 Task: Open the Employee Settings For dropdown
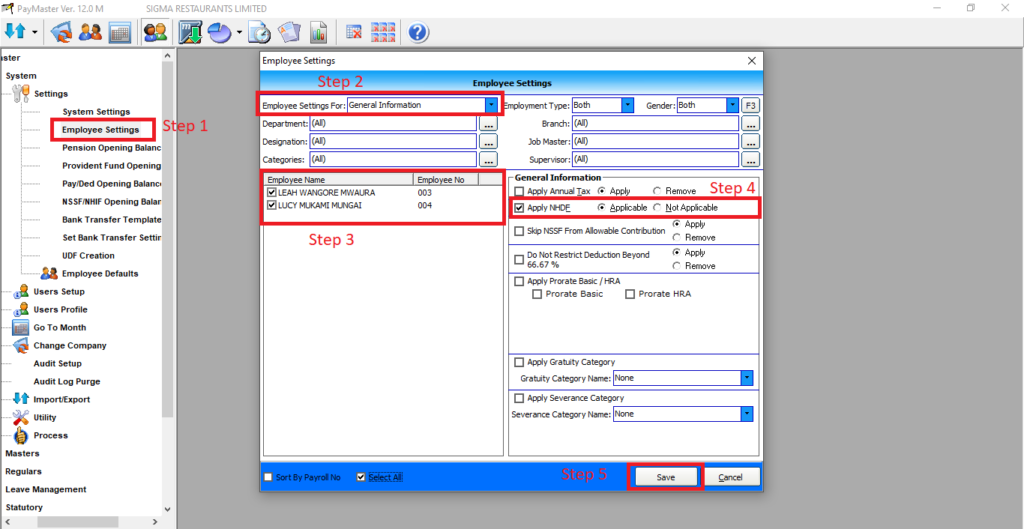coord(491,105)
